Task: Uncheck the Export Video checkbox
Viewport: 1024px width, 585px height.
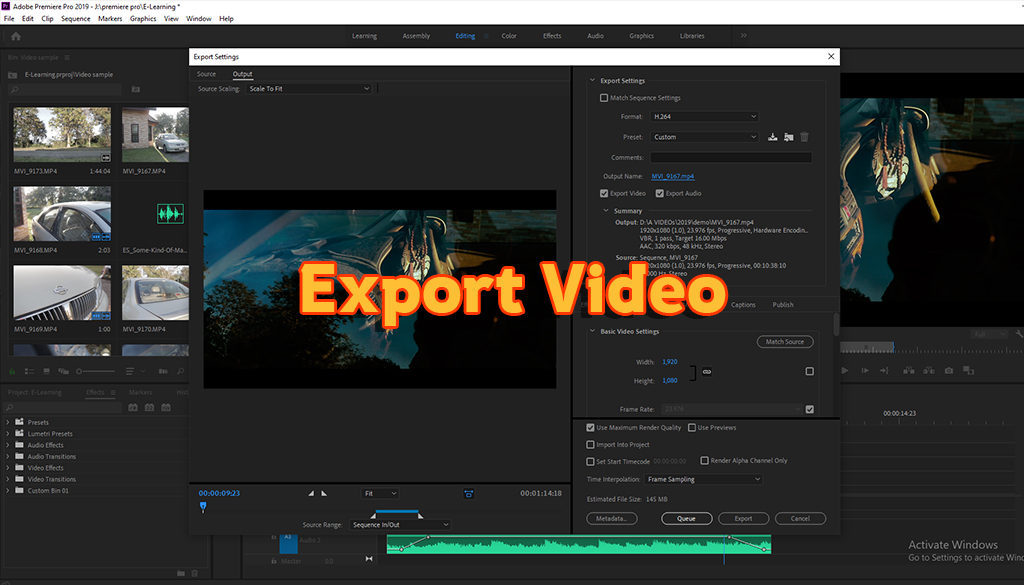Action: [603, 193]
